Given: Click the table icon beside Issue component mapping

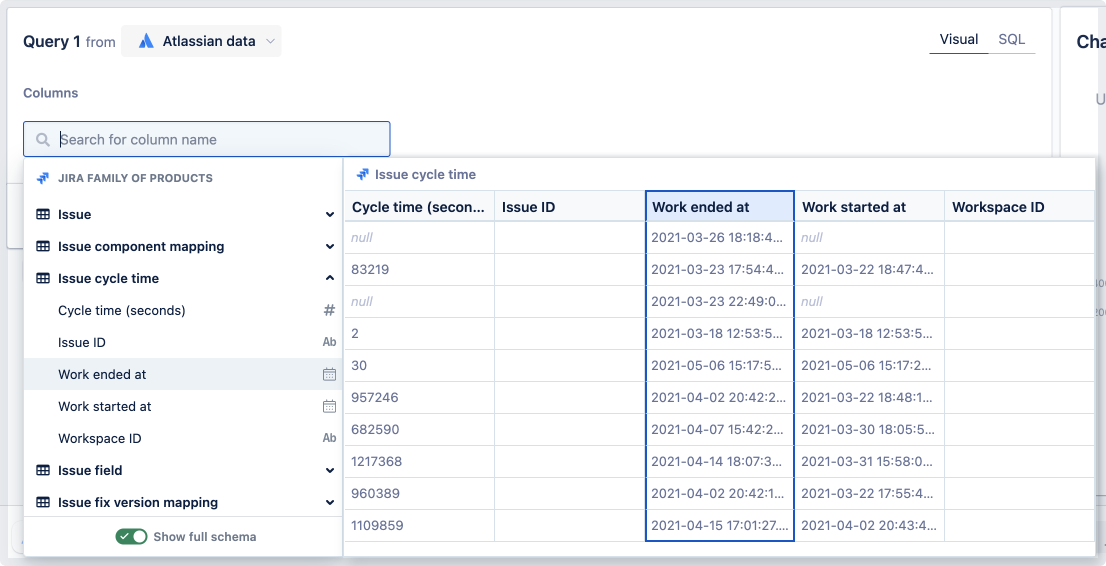Looking at the screenshot, I should coord(43,246).
